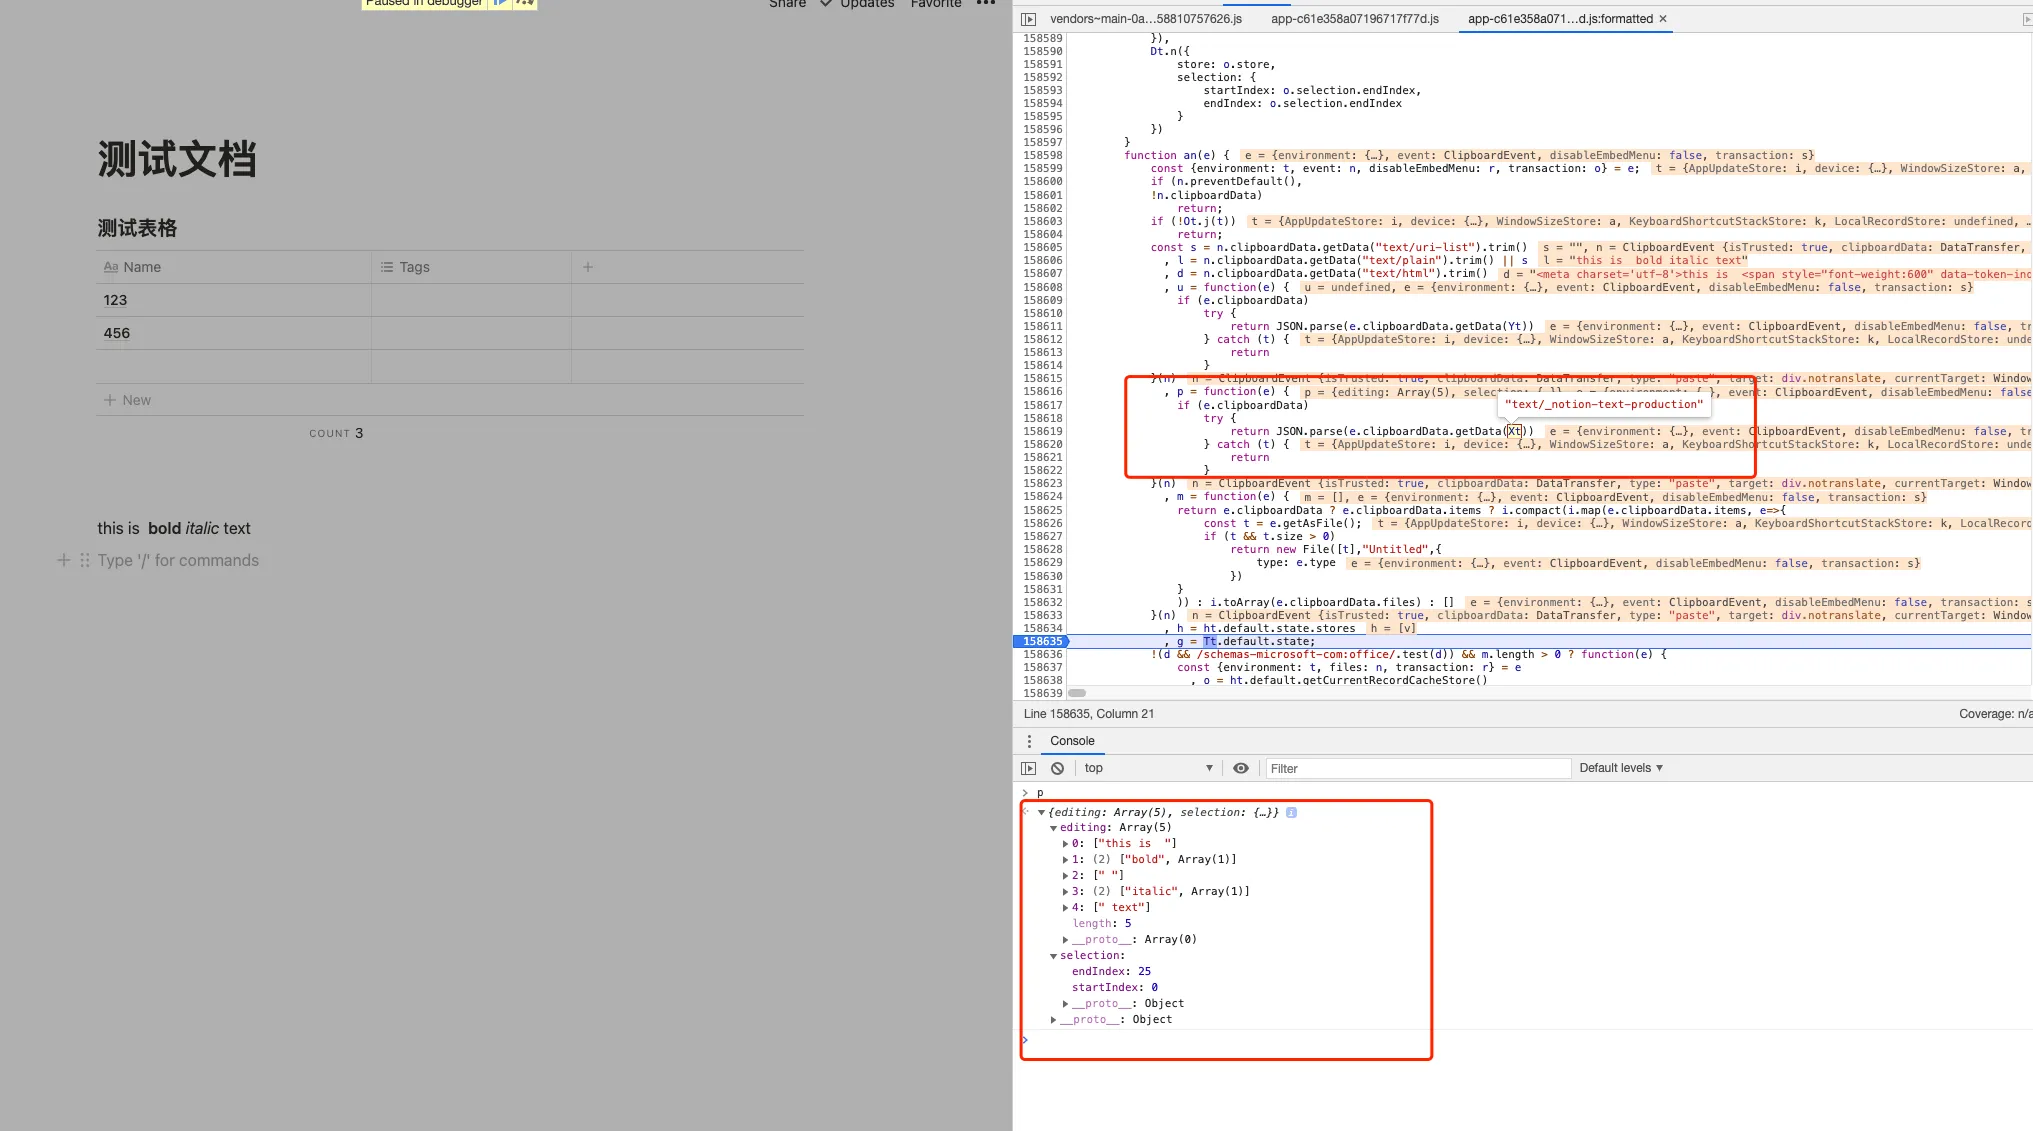Collapse the editing Array(5) node

point(1053,828)
